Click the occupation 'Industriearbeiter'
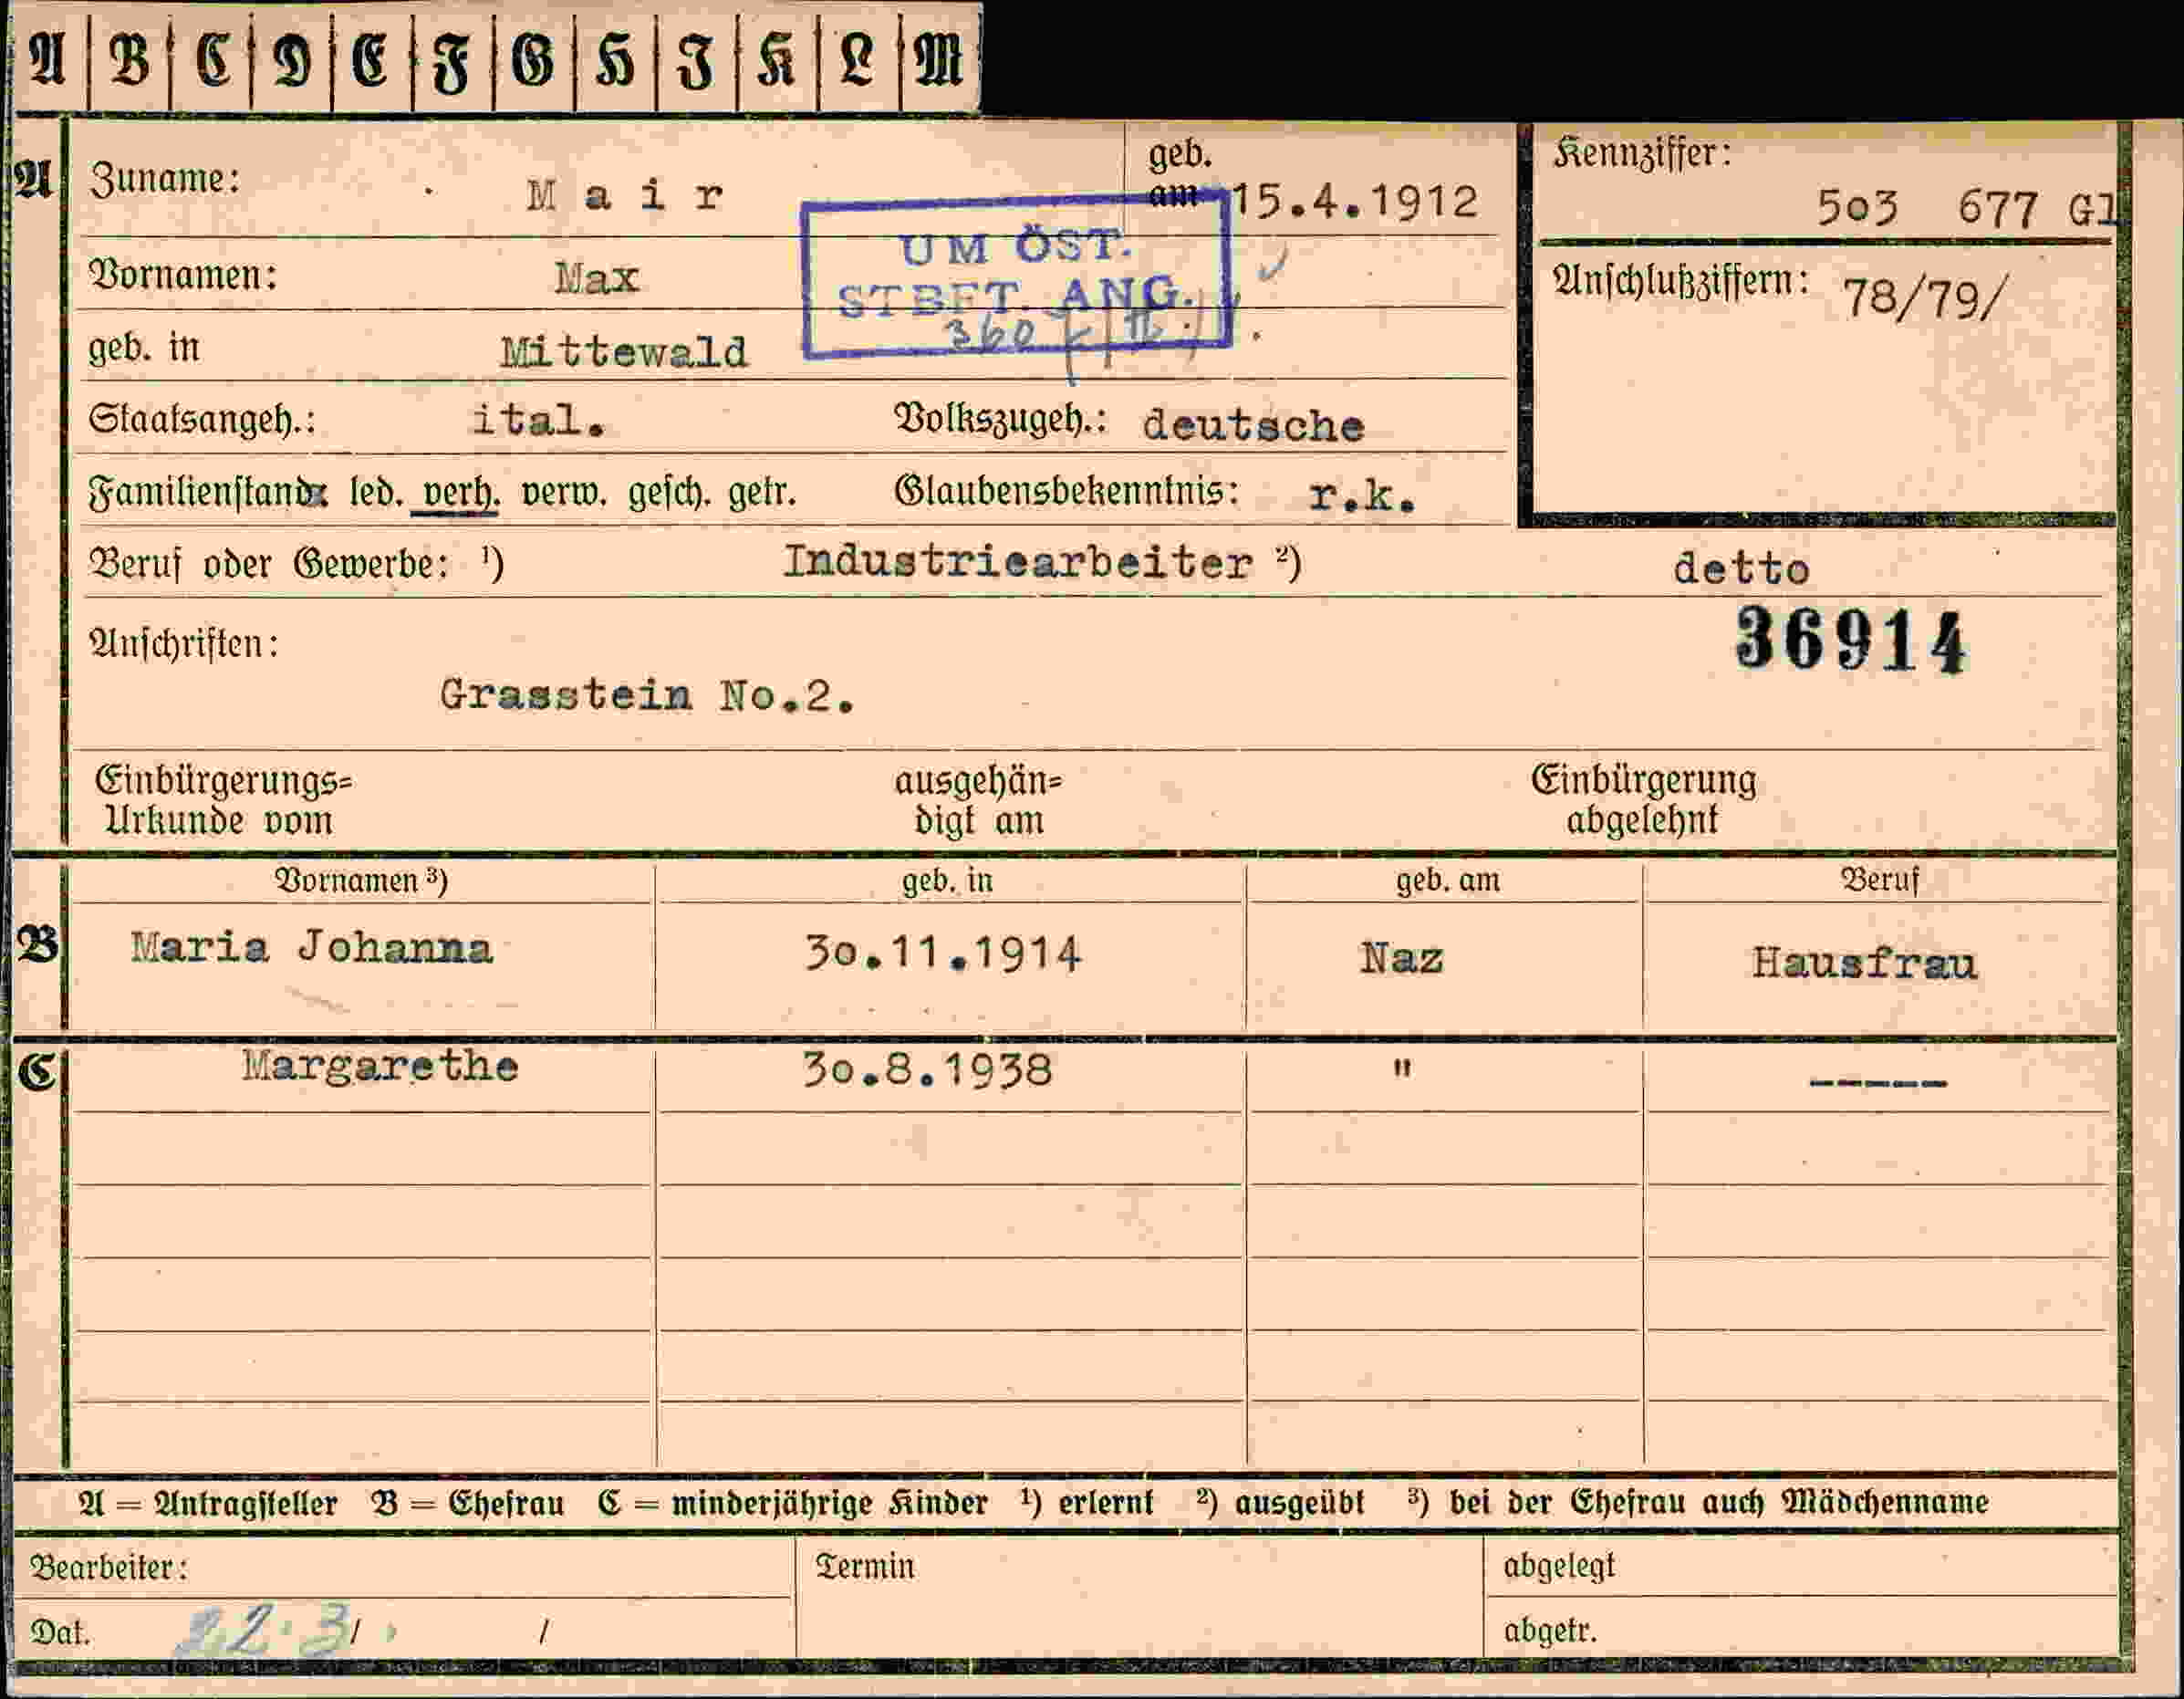The width and height of the screenshot is (2184, 1699). coord(1017,562)
